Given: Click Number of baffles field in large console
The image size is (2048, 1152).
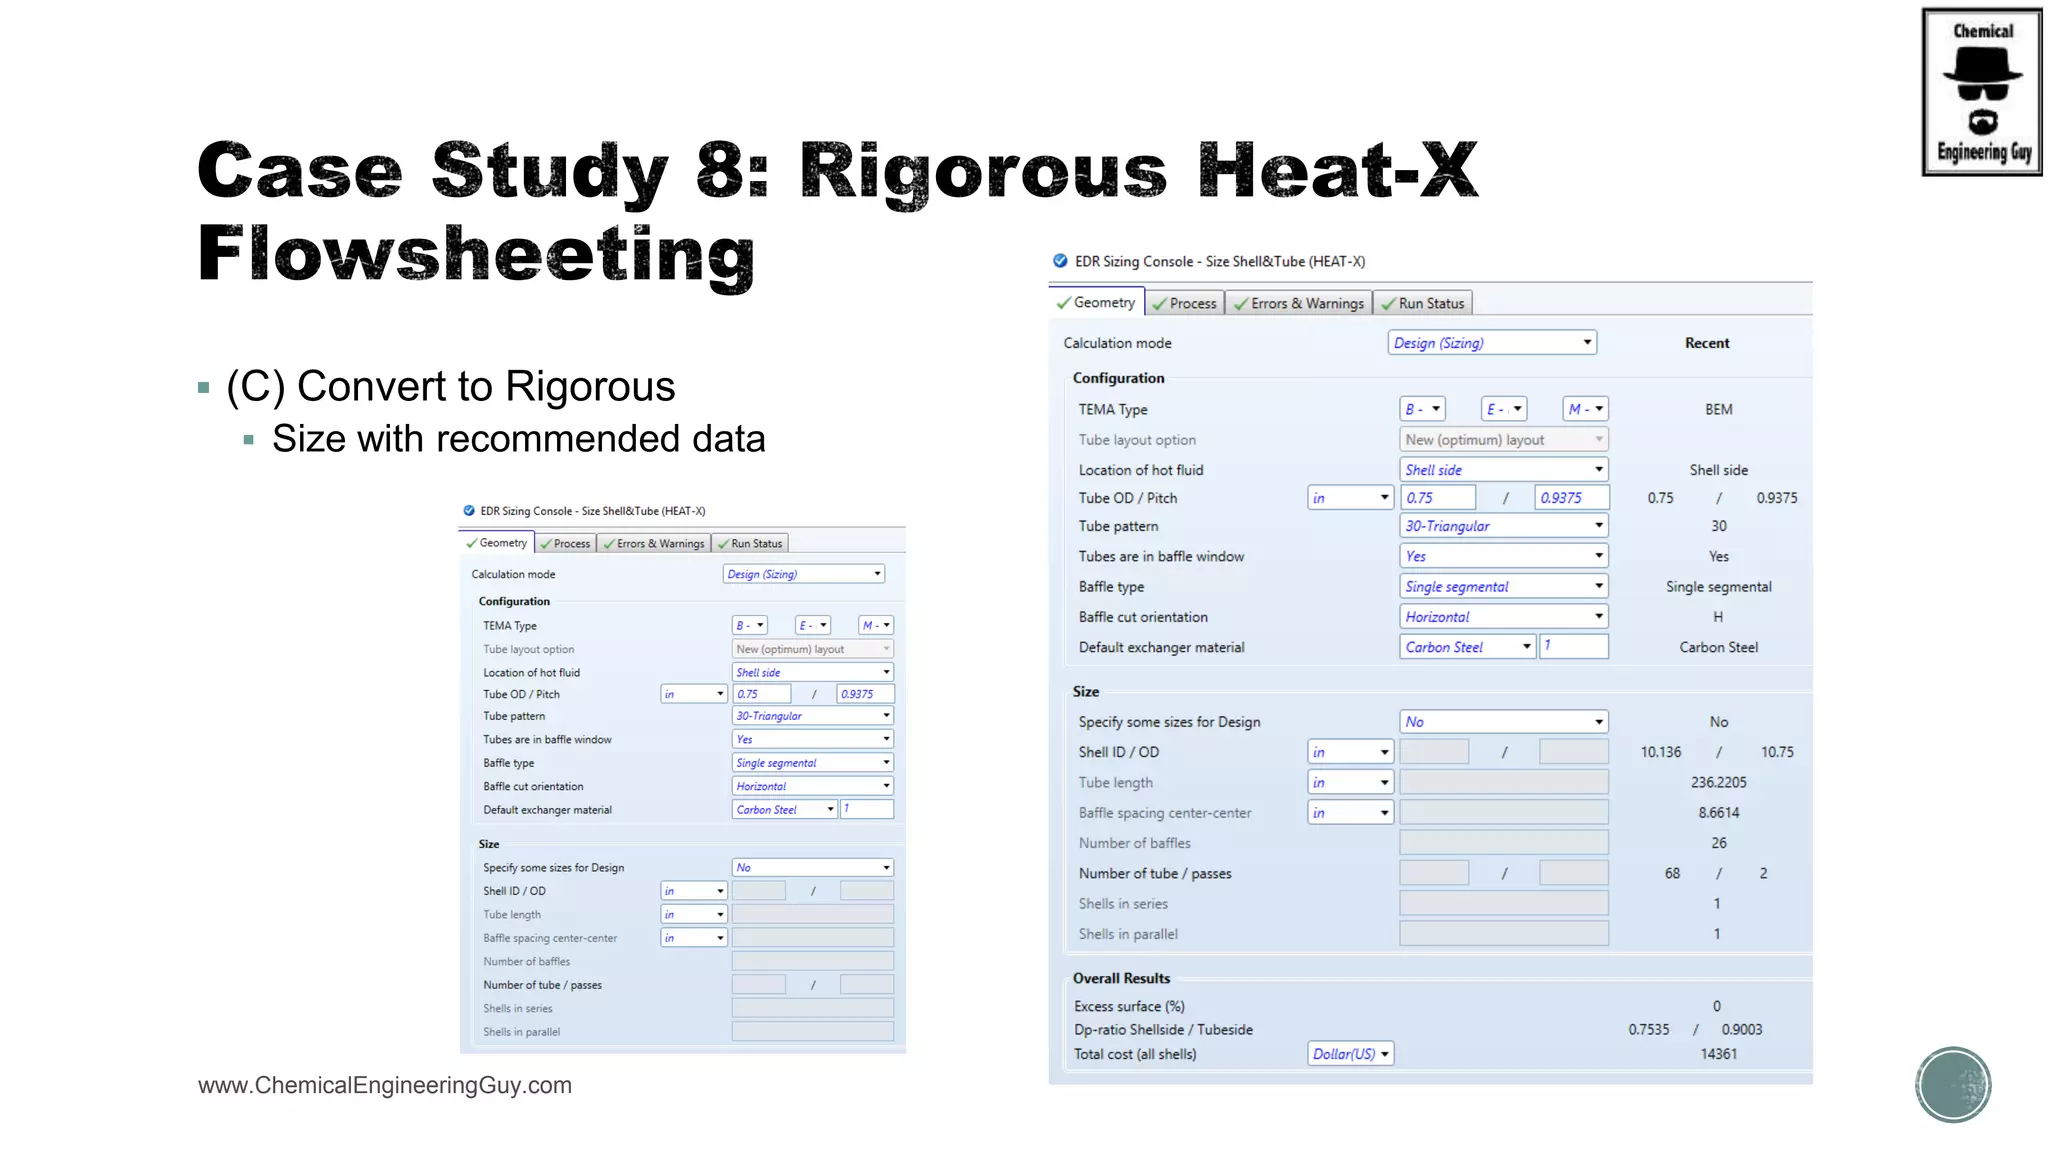Looking at the screenshot, I should tap(1504, 843).
